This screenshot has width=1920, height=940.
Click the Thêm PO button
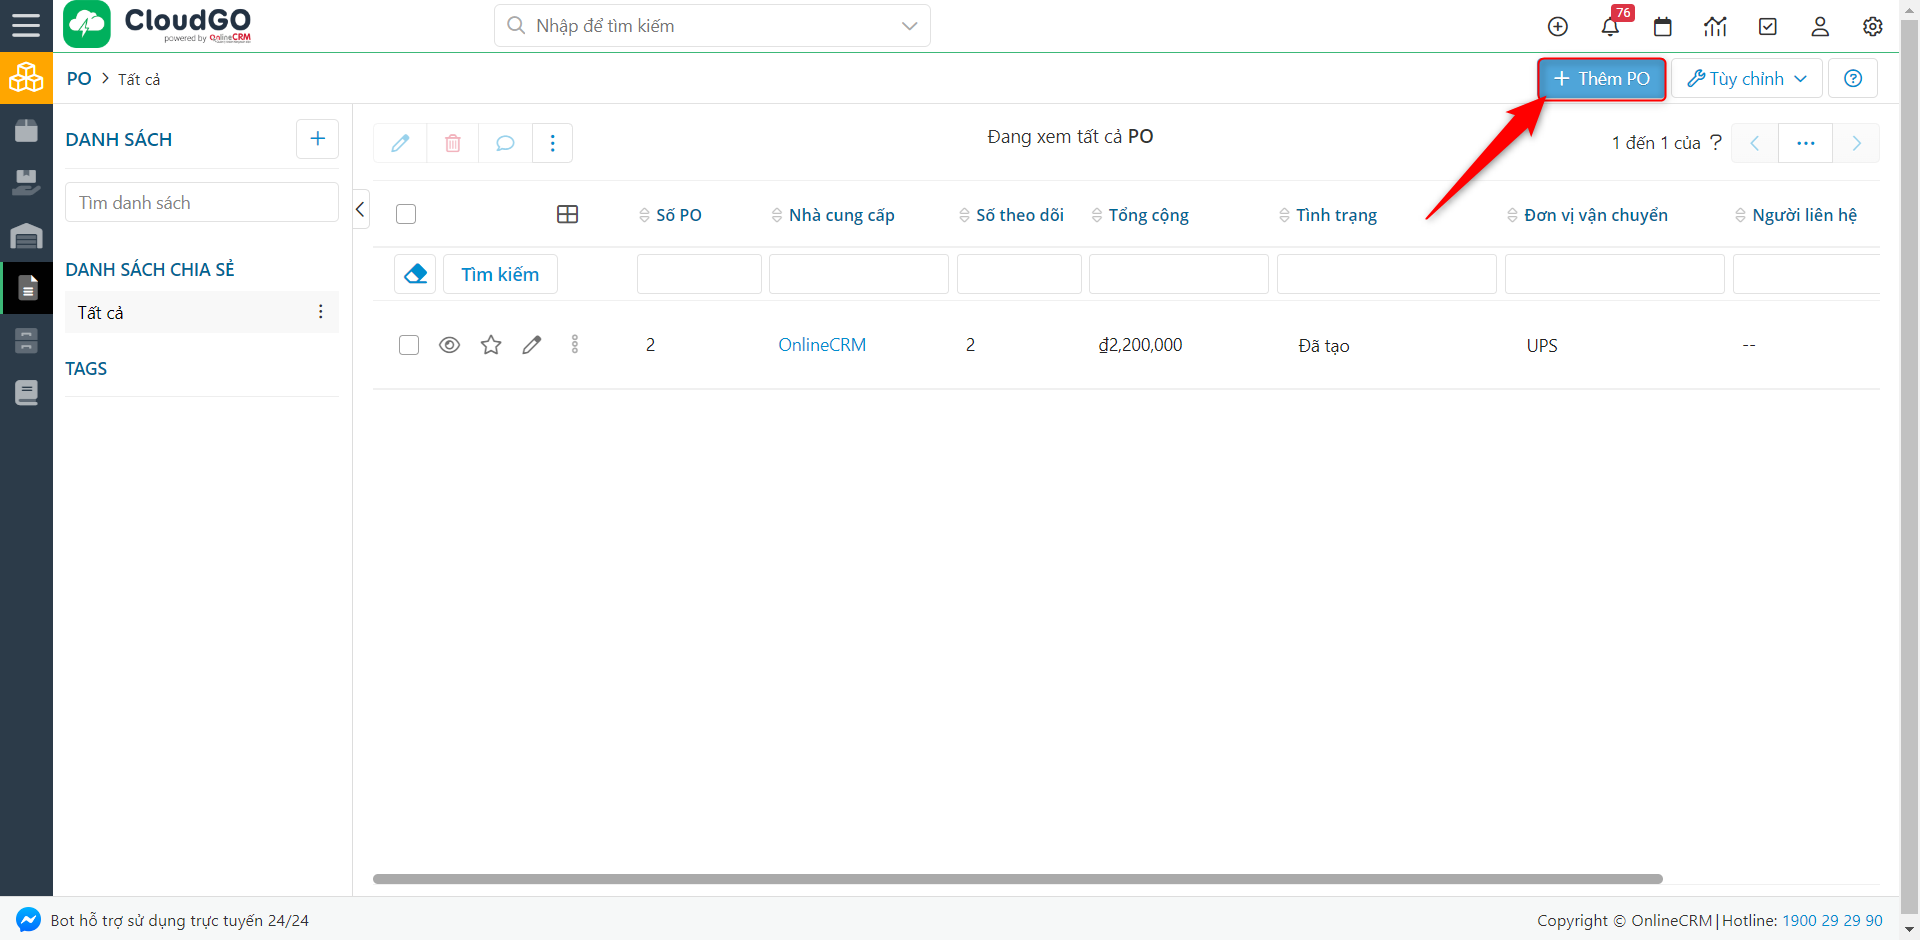pos(1601,79)
